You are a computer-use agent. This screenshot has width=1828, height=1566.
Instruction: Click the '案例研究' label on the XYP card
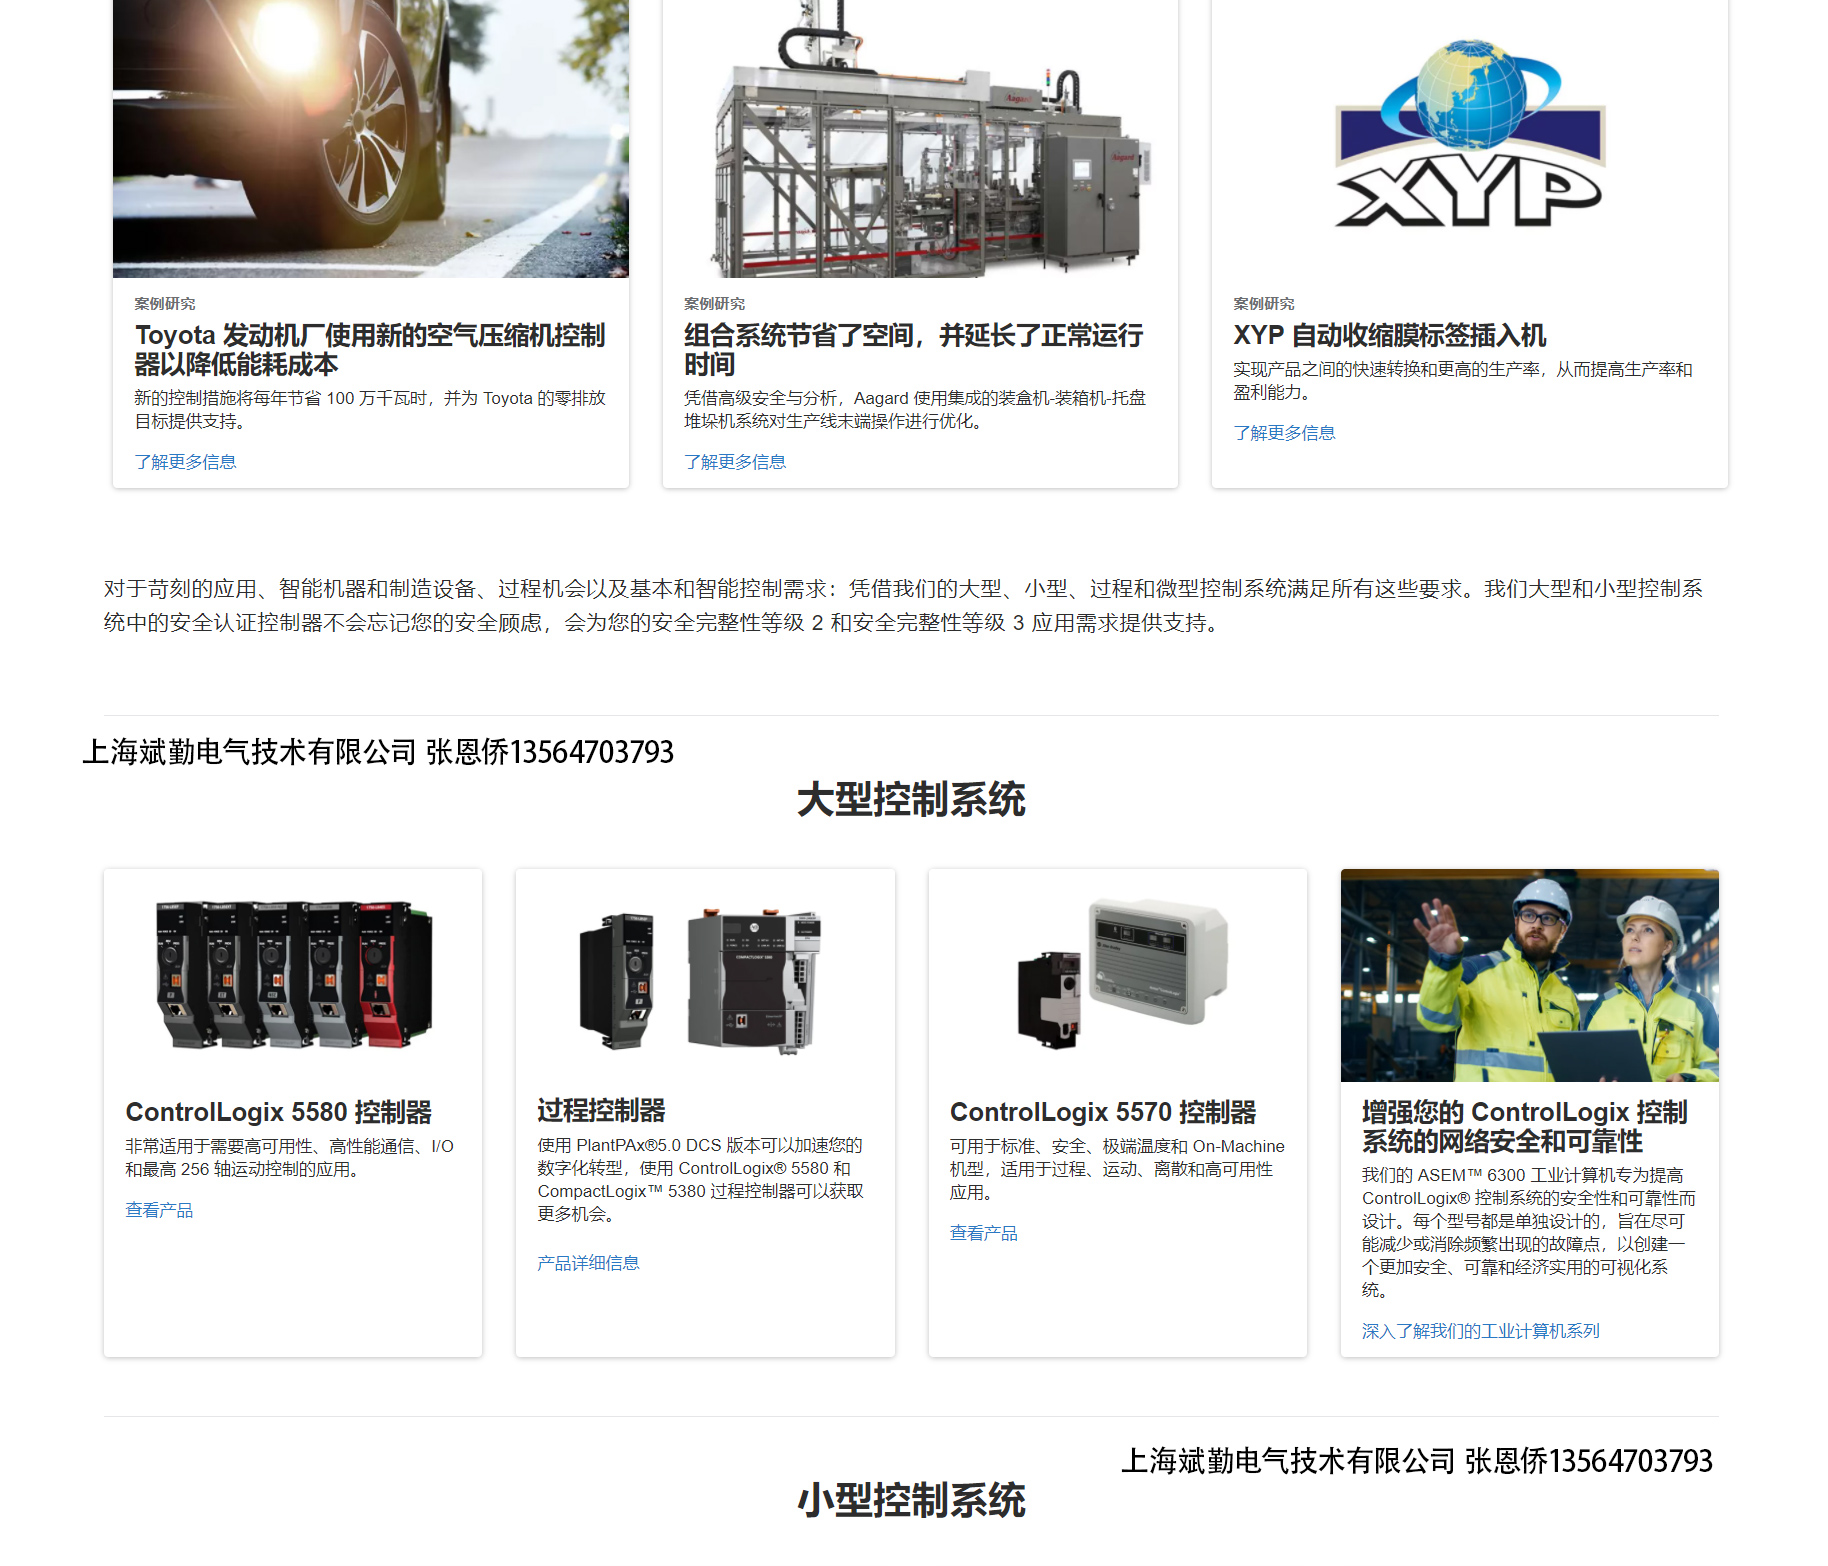pos(1264,303)
